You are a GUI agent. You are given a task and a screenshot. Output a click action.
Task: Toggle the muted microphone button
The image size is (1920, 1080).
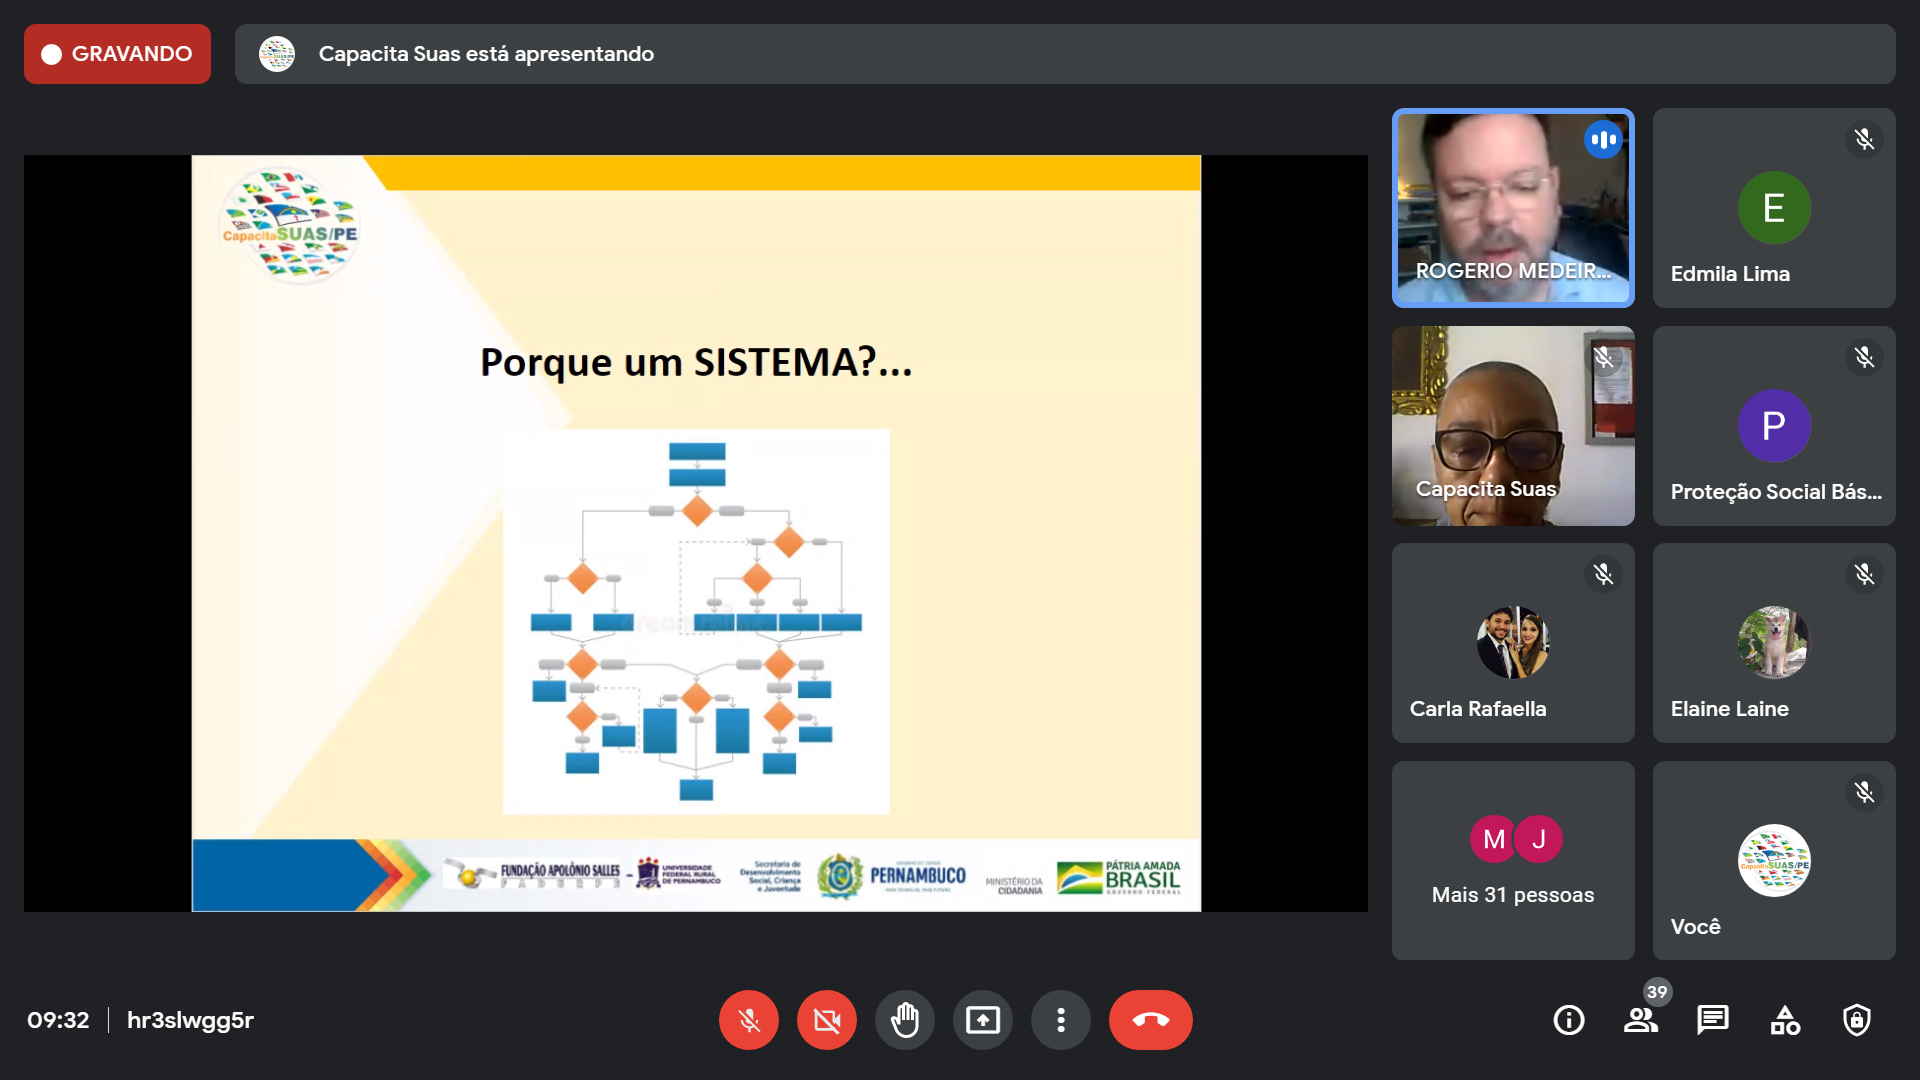coord(748,1020)
